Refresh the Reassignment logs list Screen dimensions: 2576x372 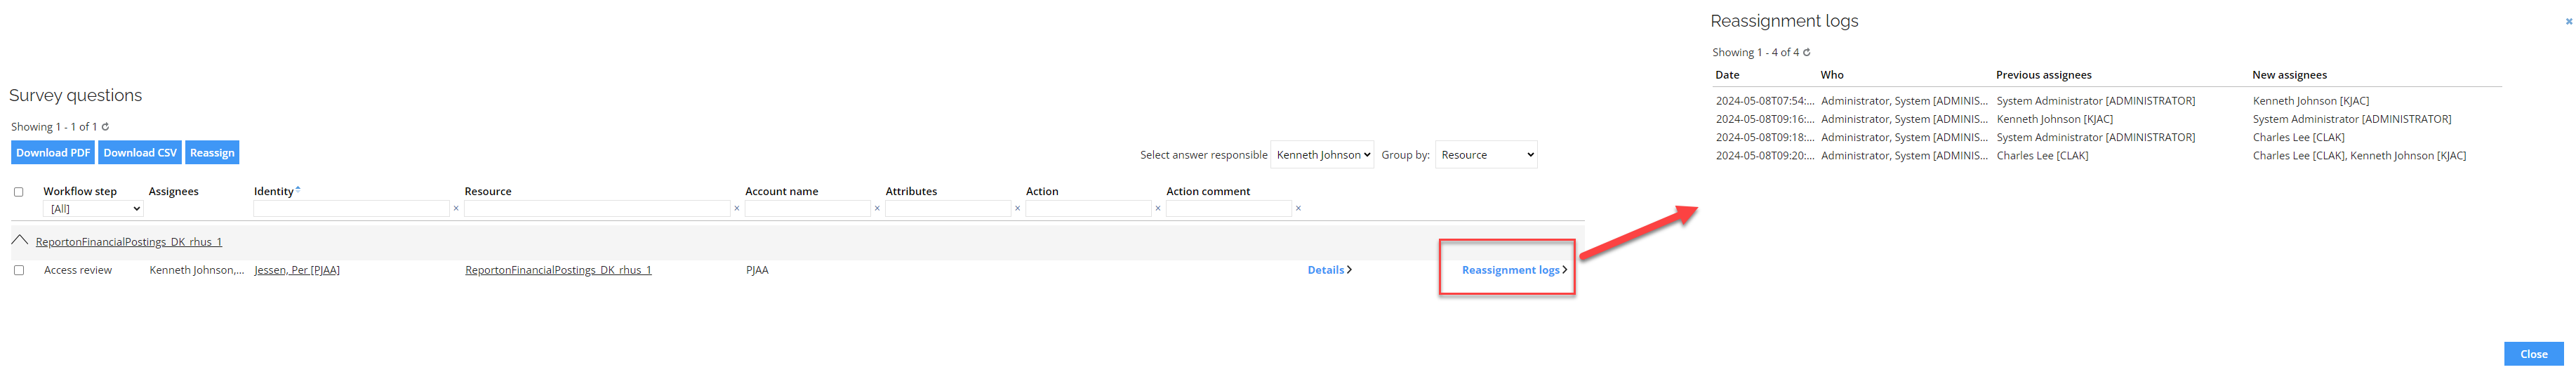tap(1806, 52)
